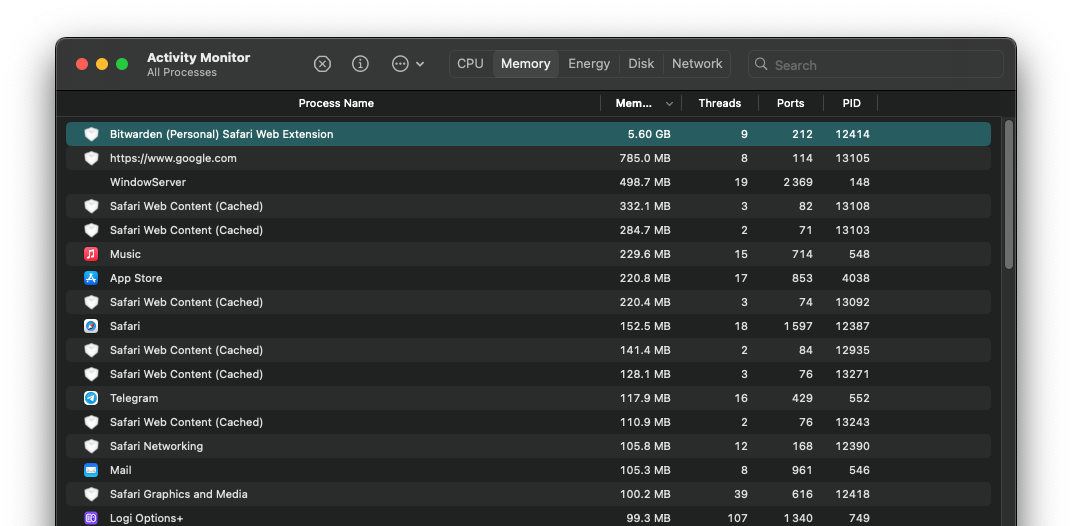Click the Safari compass icon
The width and height of the screenshot is (1072, 526).
click(x=91, y=326)
